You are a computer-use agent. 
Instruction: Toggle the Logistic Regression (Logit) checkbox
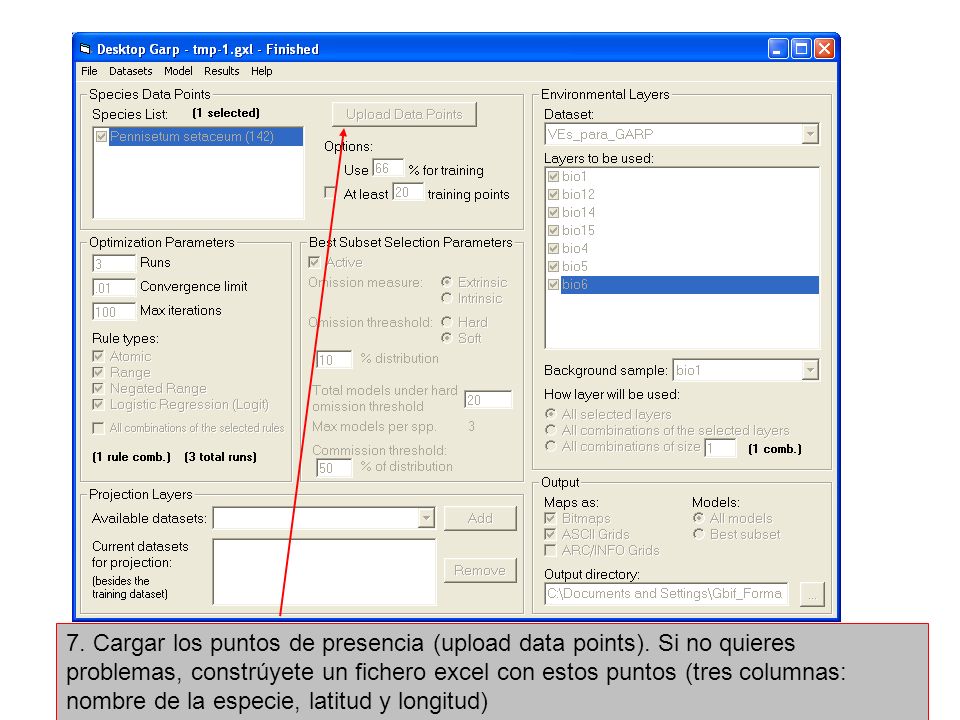(98, 404)
